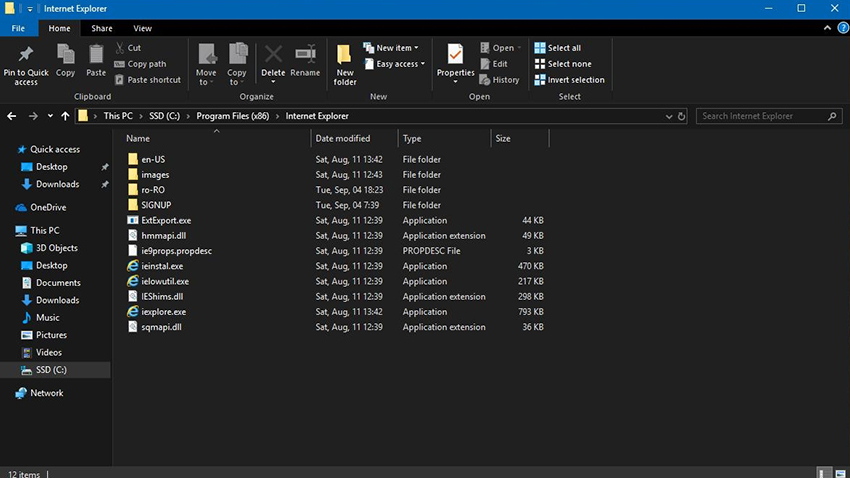850x478 pixels.
Task: Open the Move to dropdown
Action: coord(206,62)
